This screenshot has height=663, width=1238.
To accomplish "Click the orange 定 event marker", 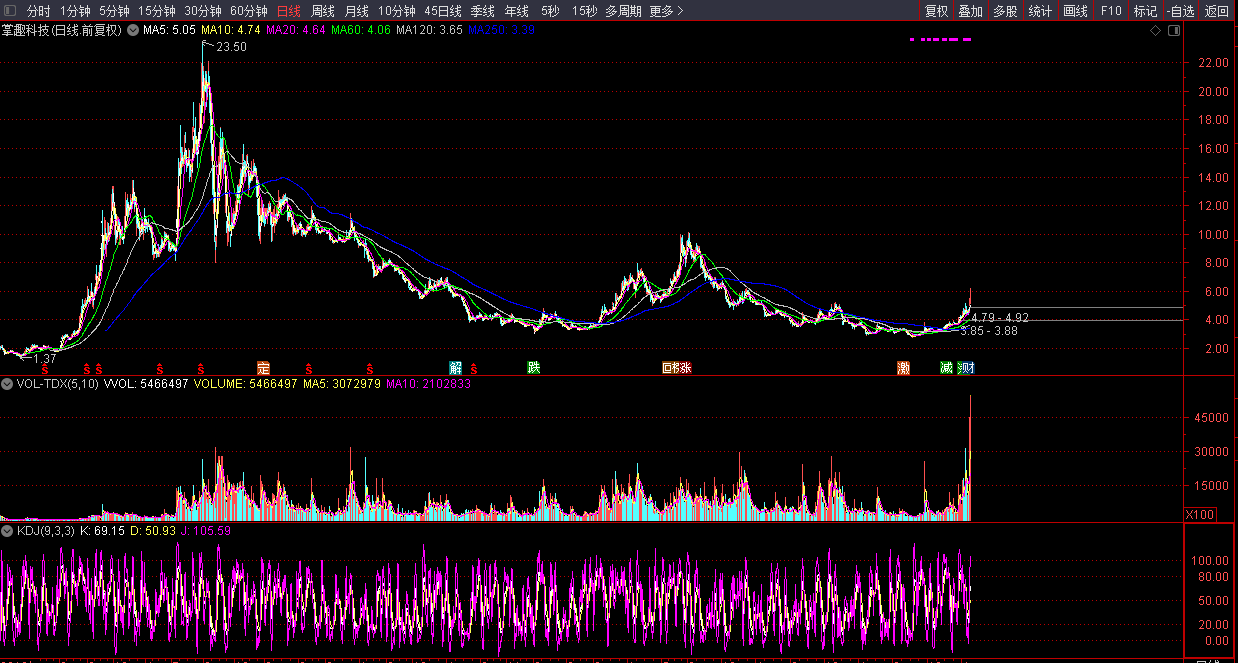I will [263, 368].
